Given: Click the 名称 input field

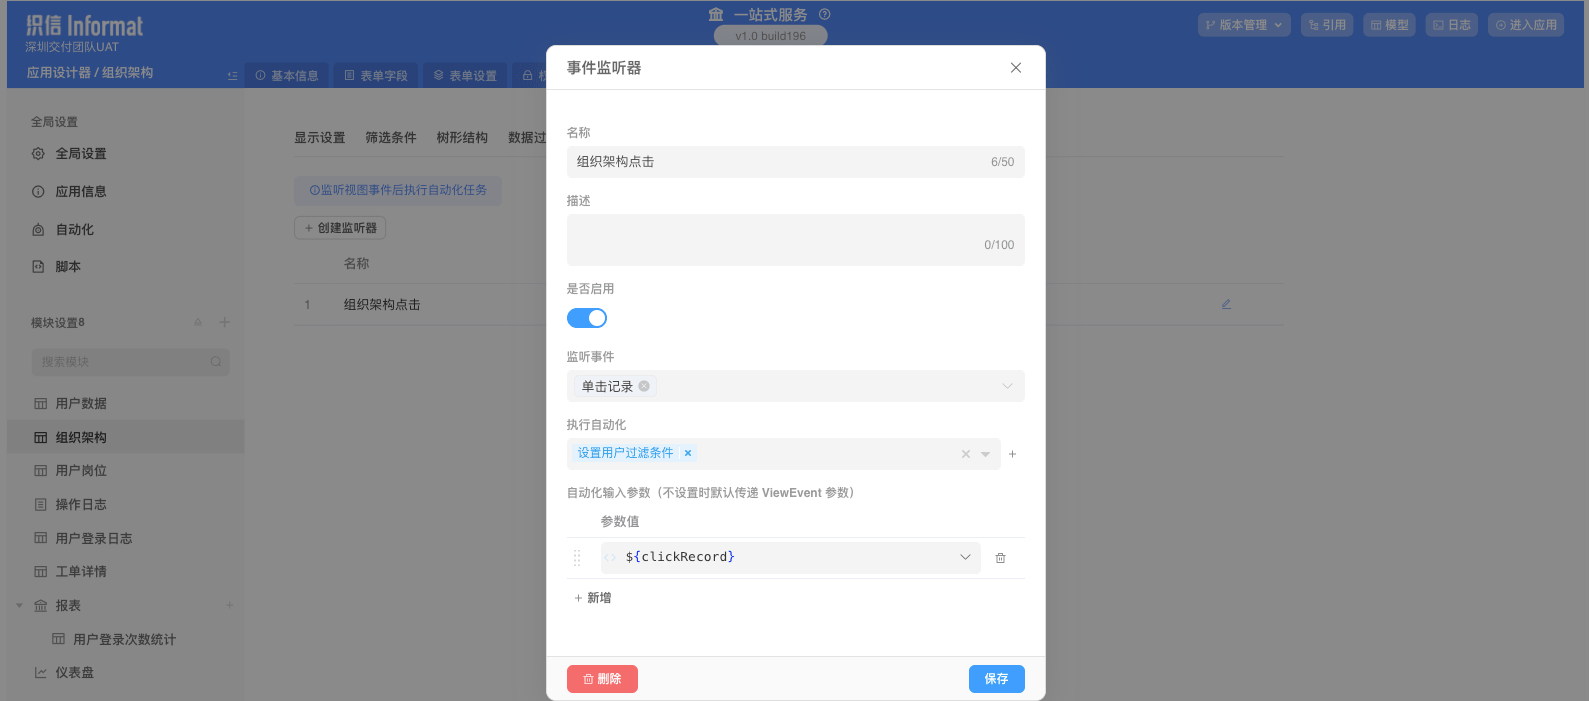Looking at the screenshot, I should 780,162.
